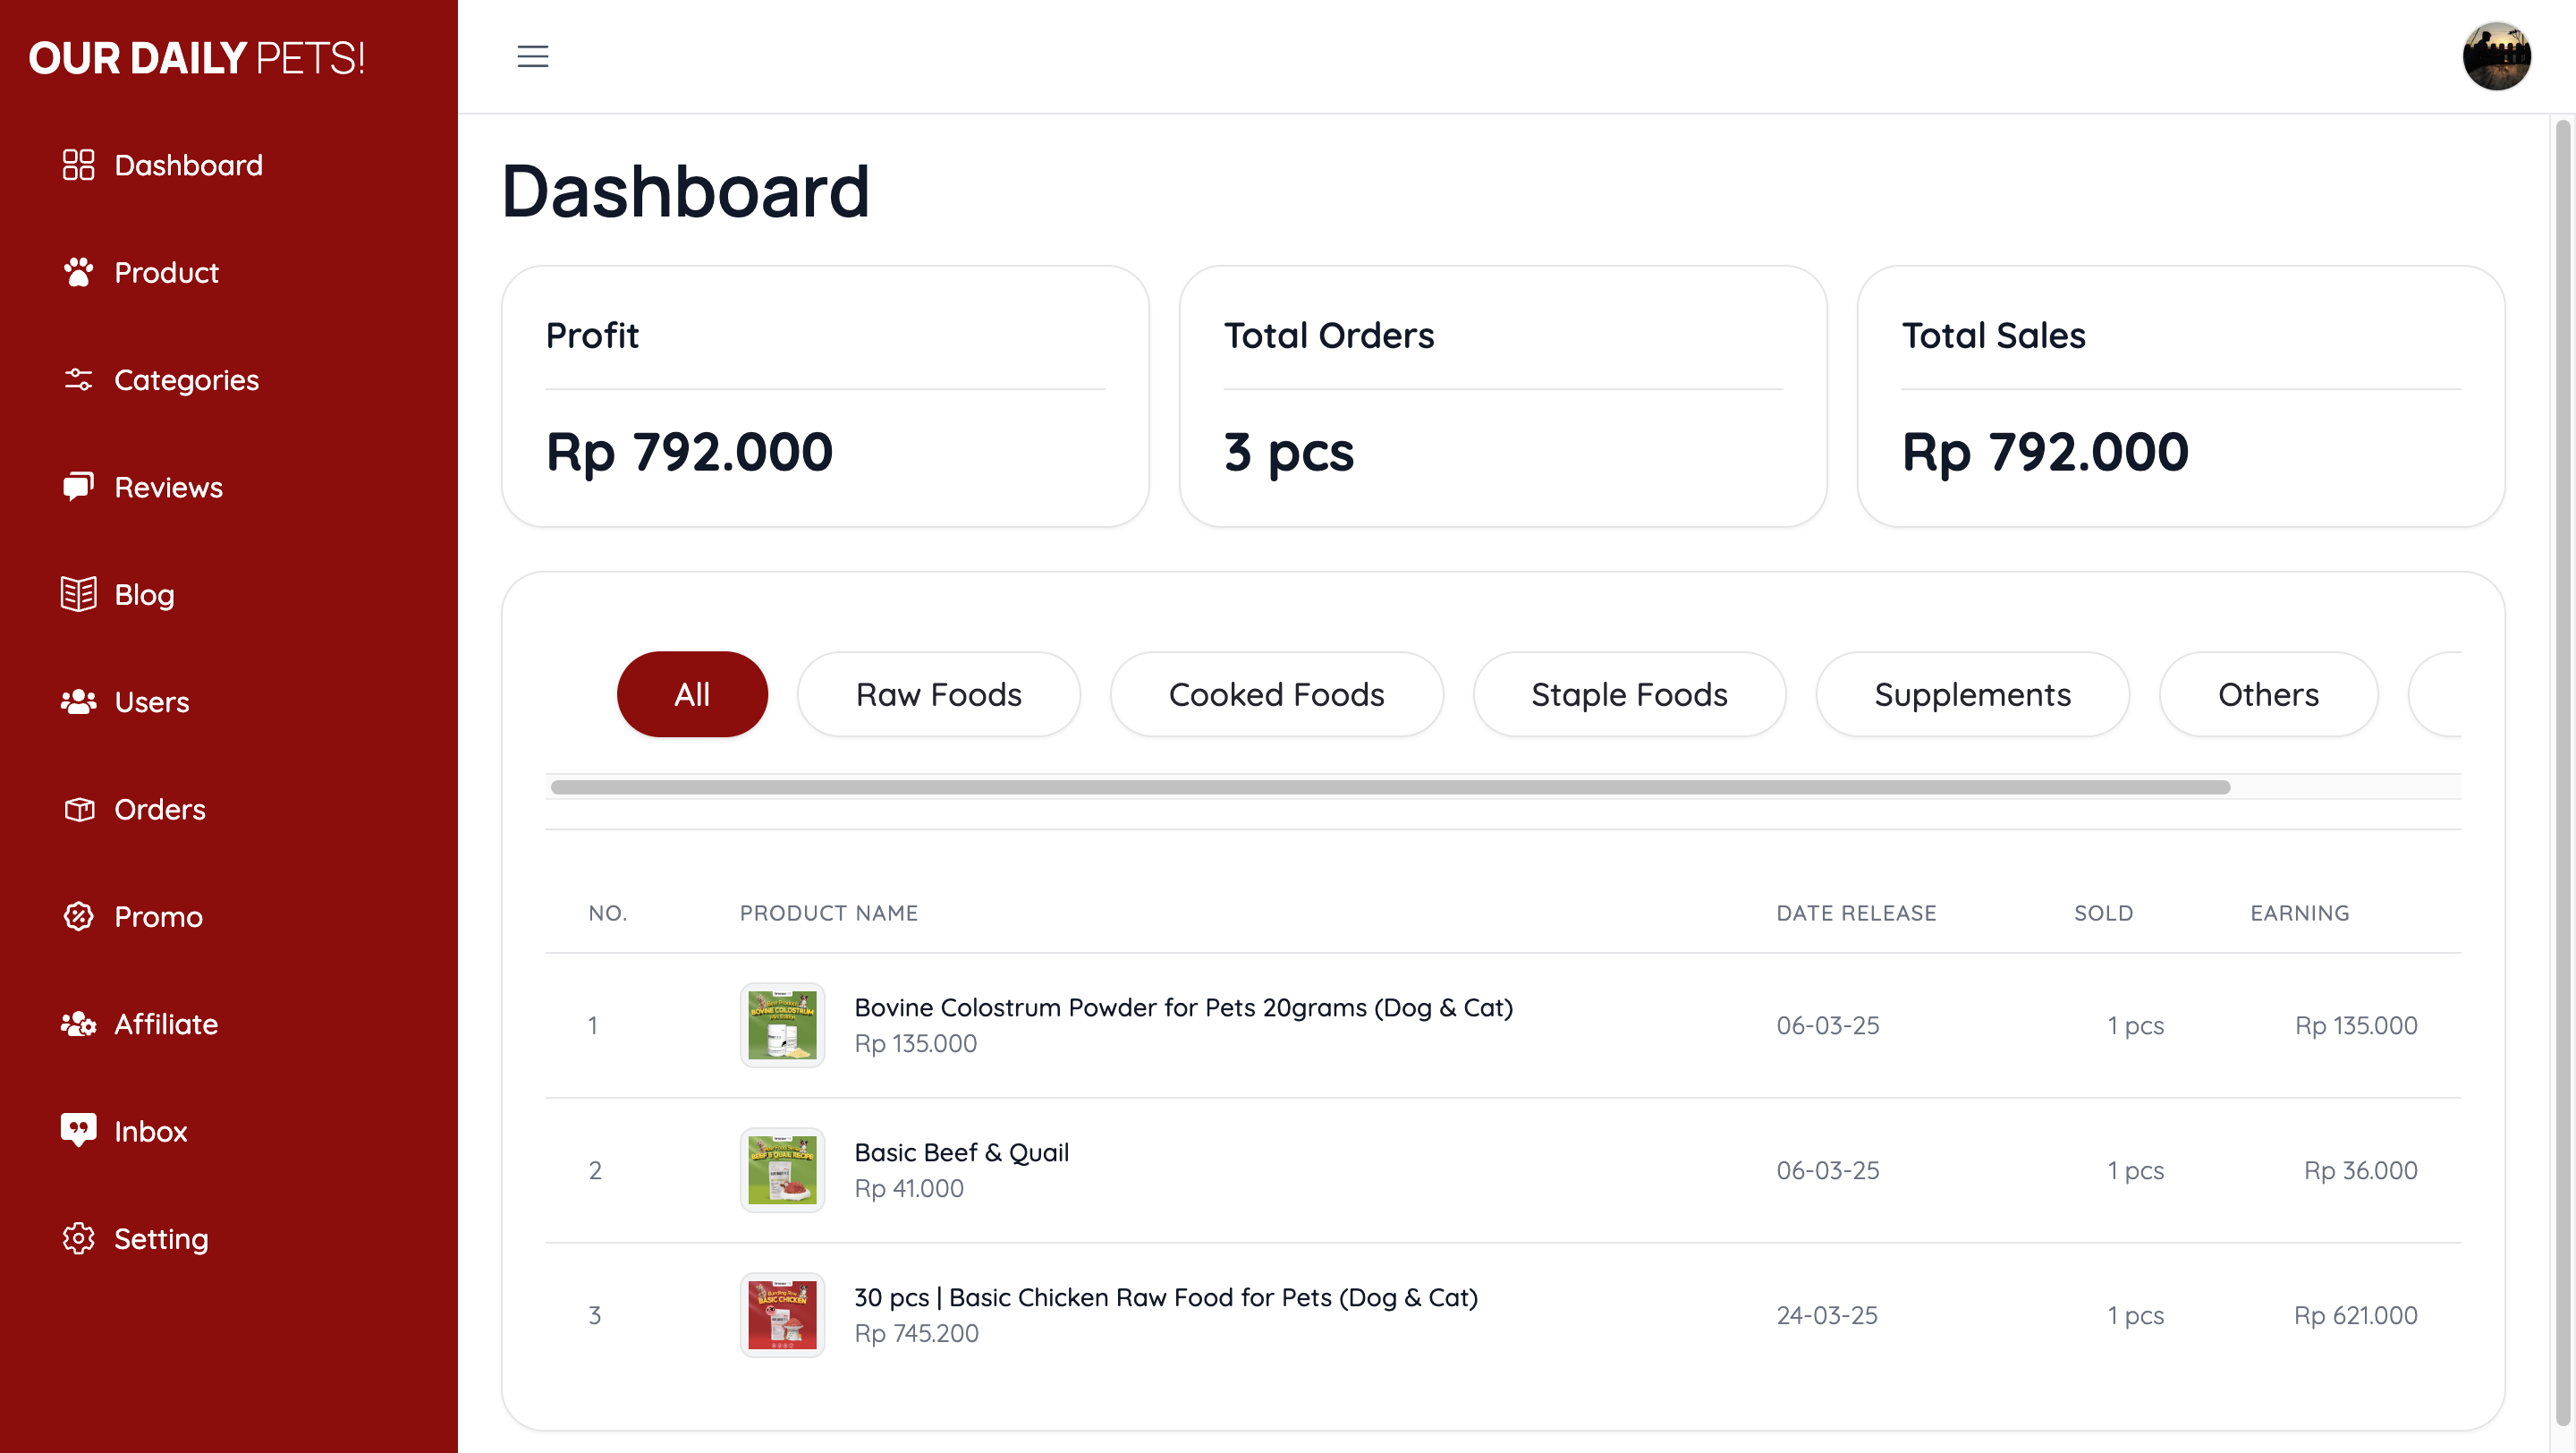Filter products by Raw Foods

(938, 694)
